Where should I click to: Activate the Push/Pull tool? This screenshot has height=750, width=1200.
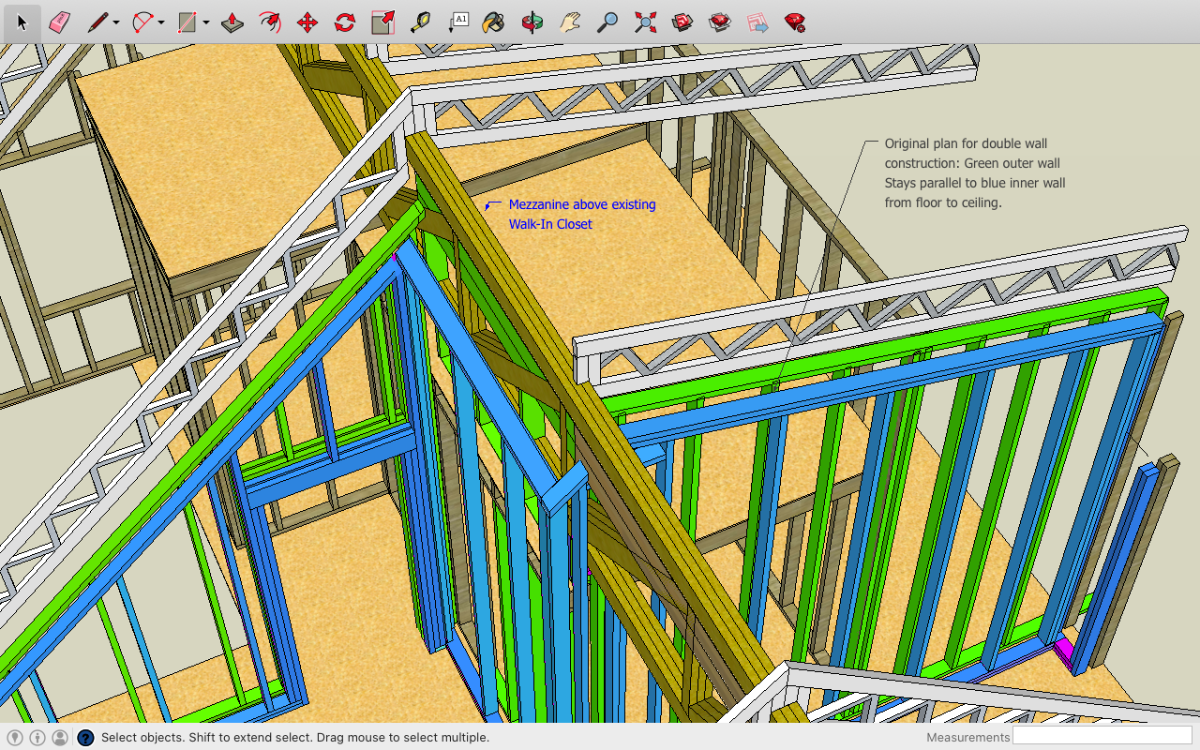[231, 22]
